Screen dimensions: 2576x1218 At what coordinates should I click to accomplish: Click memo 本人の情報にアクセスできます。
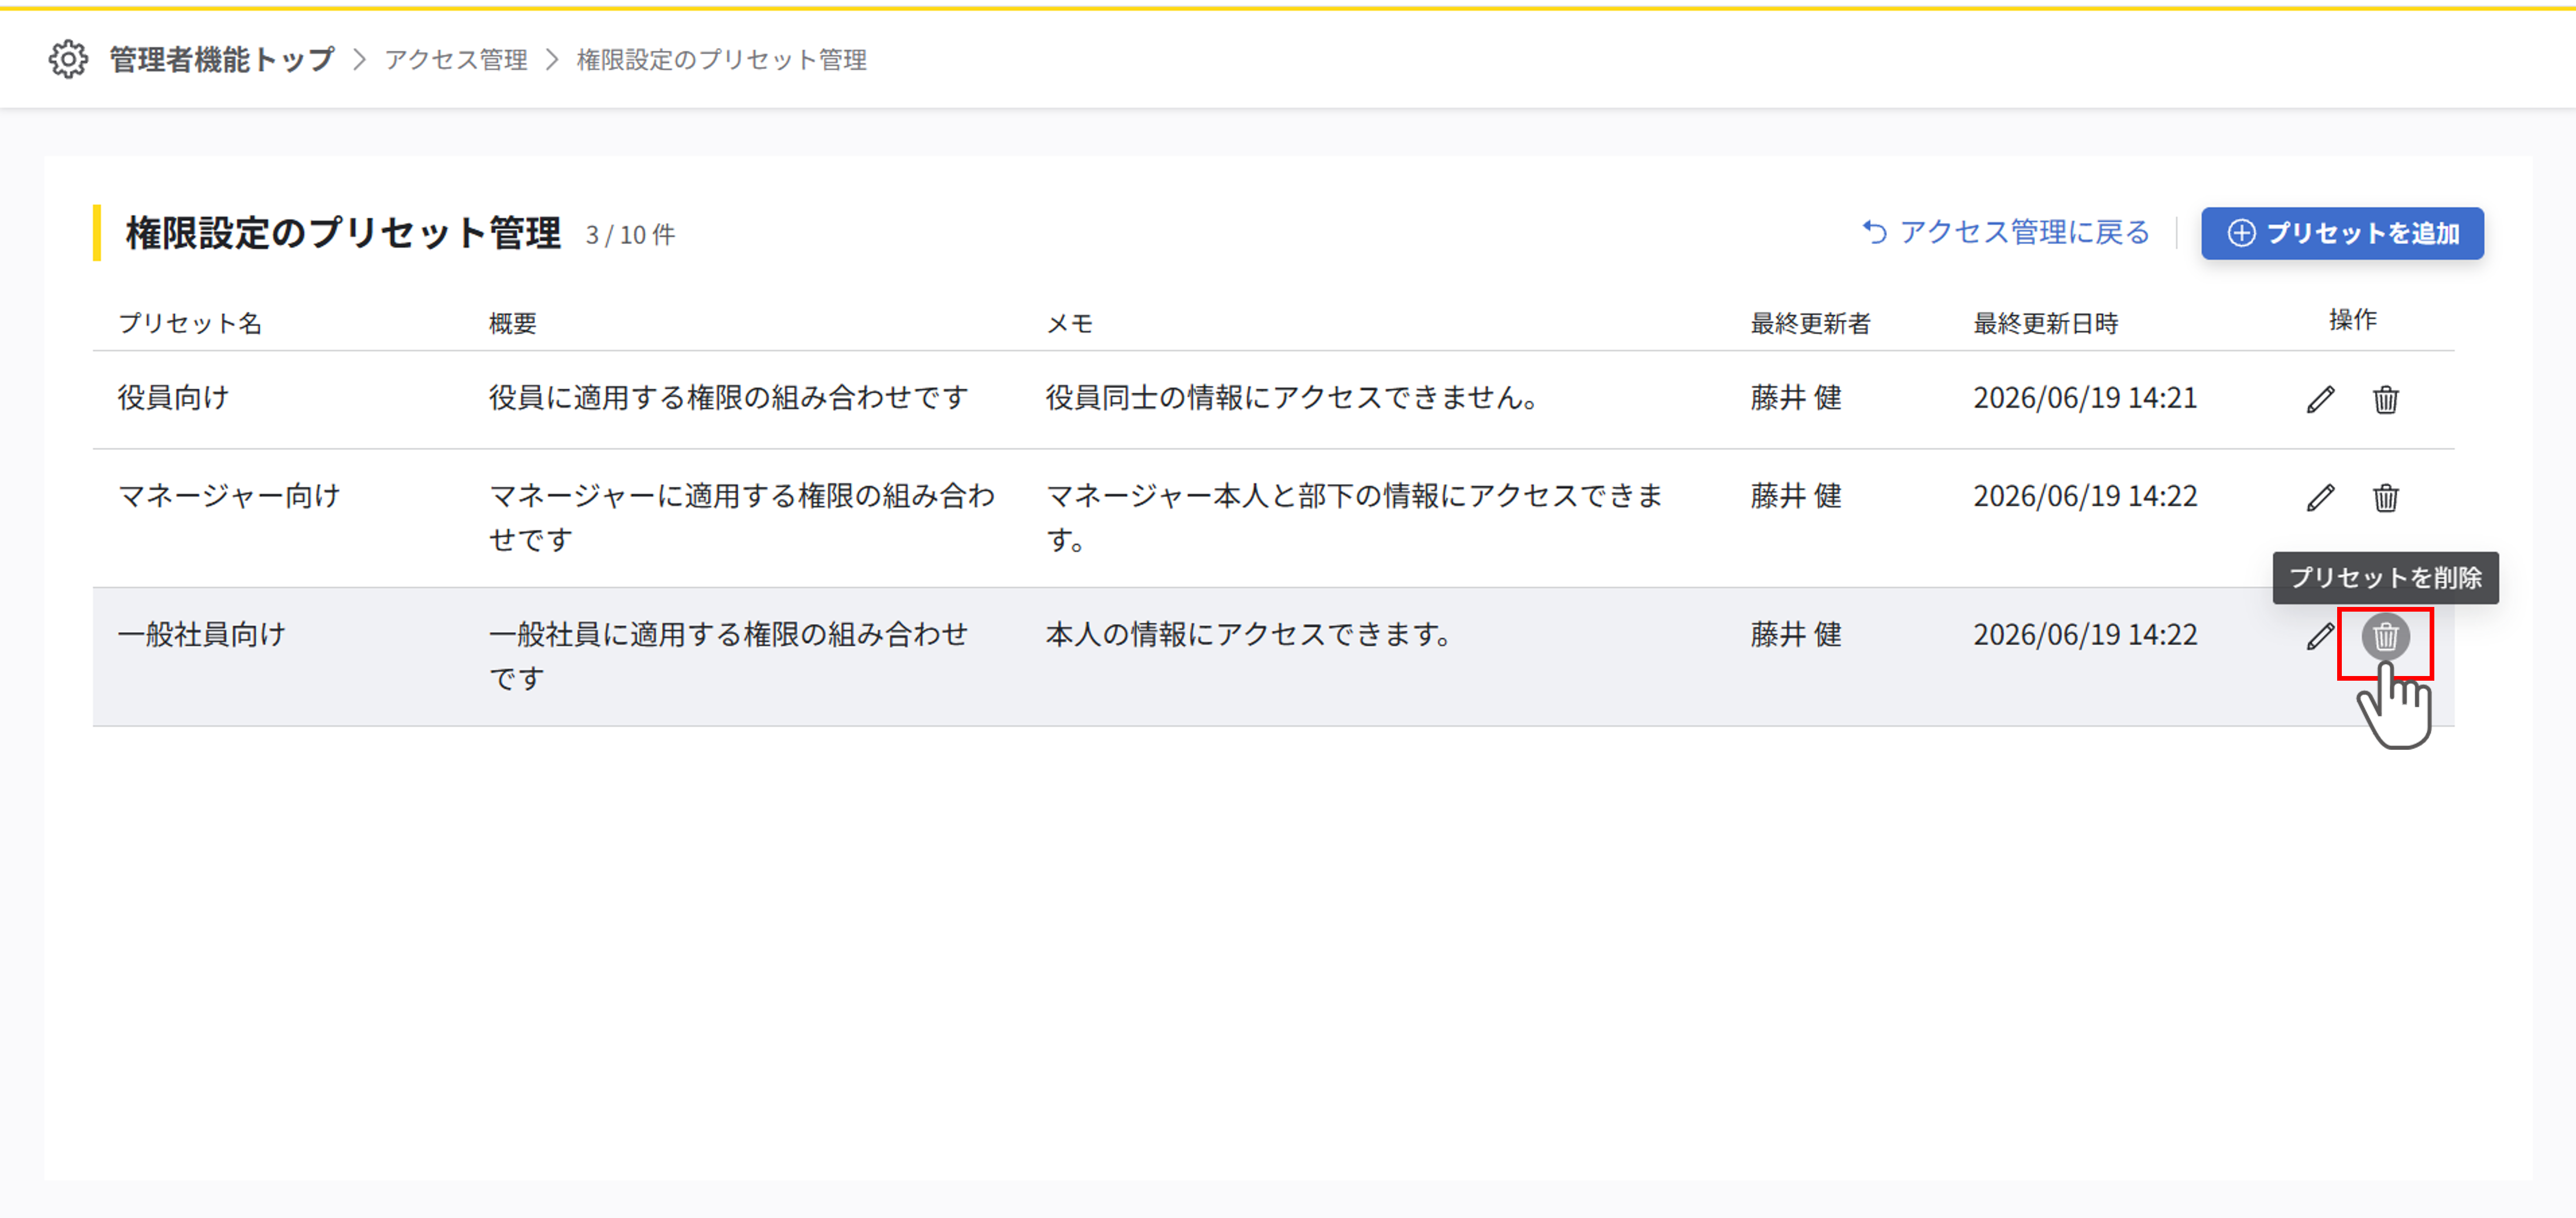click(1249, 635)
